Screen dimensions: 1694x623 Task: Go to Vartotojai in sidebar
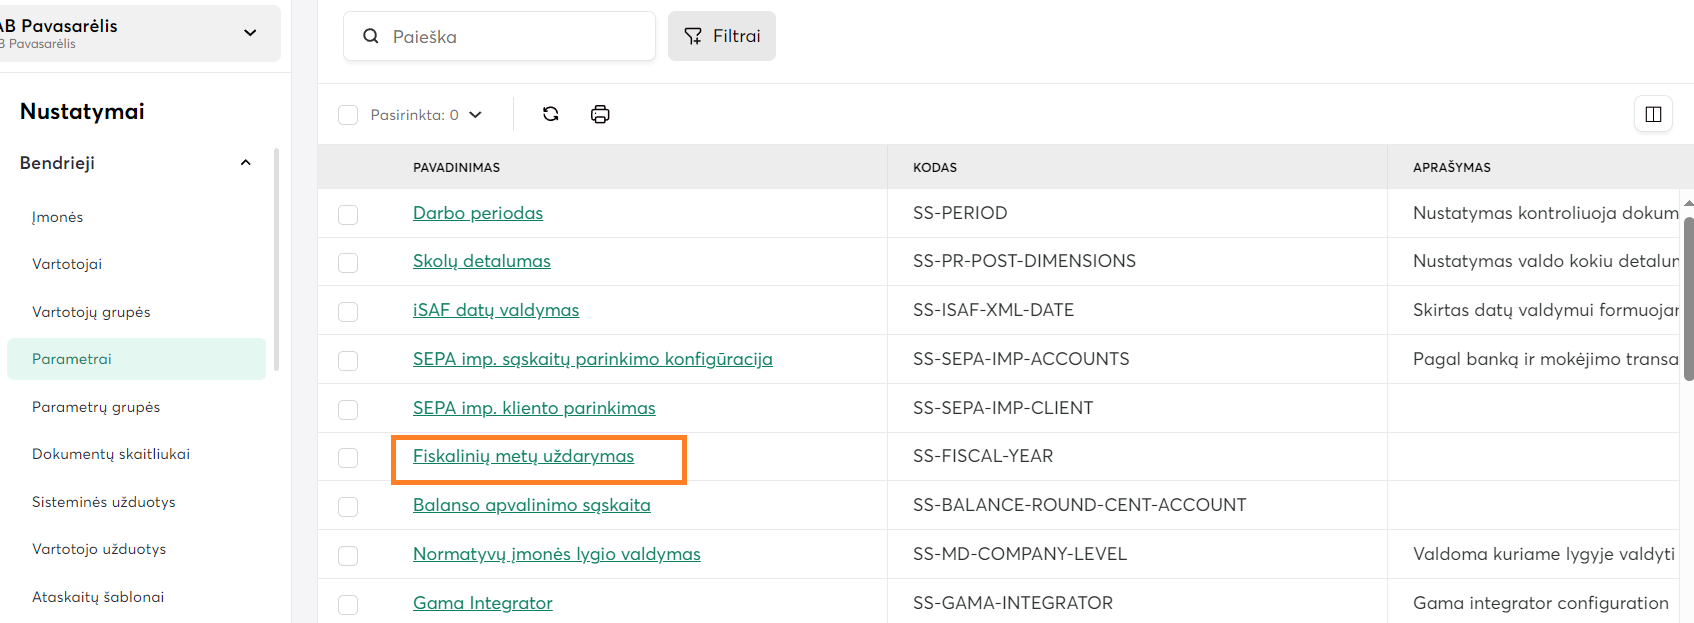(67, 264)
